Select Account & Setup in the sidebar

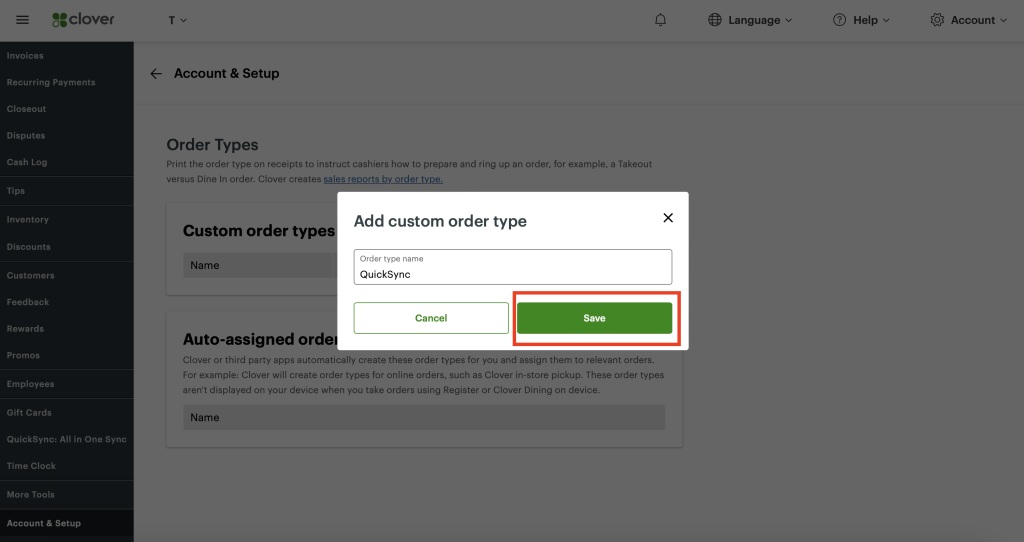click(x=44, y=523)
